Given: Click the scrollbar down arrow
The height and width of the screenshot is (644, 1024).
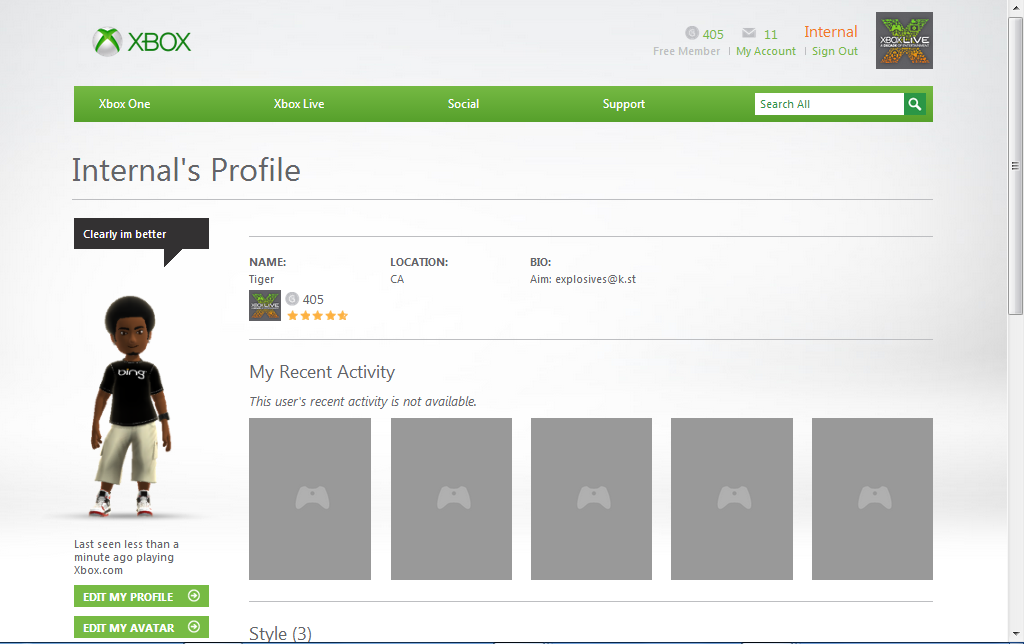Looking at the screenshot, I should (x=1015, y=634).
